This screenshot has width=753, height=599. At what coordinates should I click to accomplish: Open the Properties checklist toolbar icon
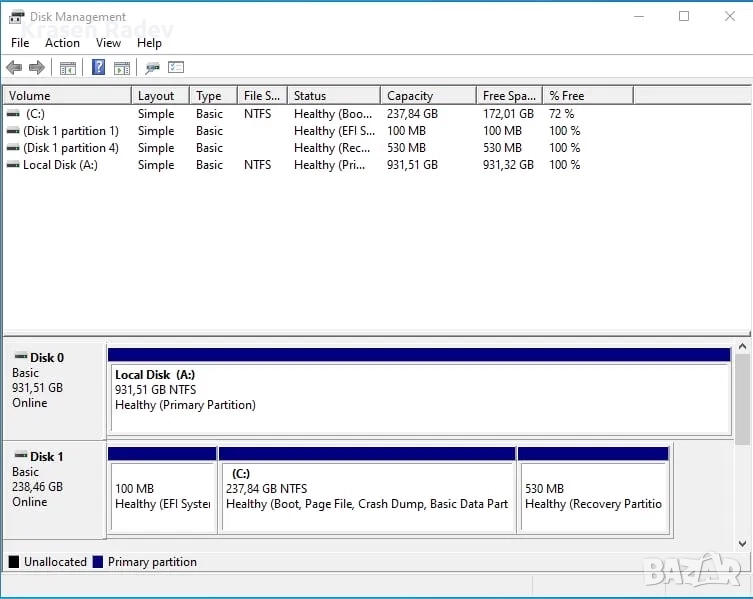click(x=176, y=68)
